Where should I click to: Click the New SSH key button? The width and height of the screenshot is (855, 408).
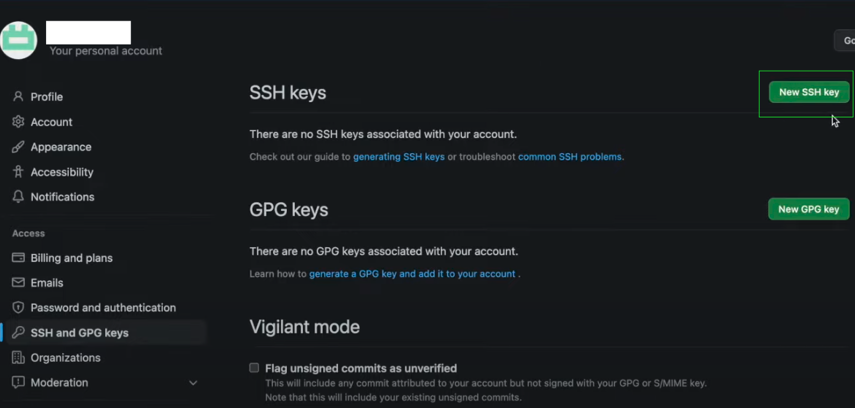tap(808, 92)
